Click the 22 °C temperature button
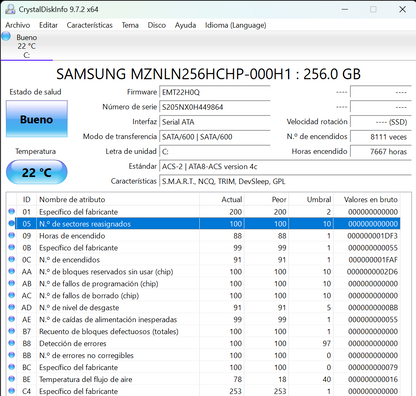The width and height of the screenshot is (416, 396). pyautogui.click(x=37, y=172)
